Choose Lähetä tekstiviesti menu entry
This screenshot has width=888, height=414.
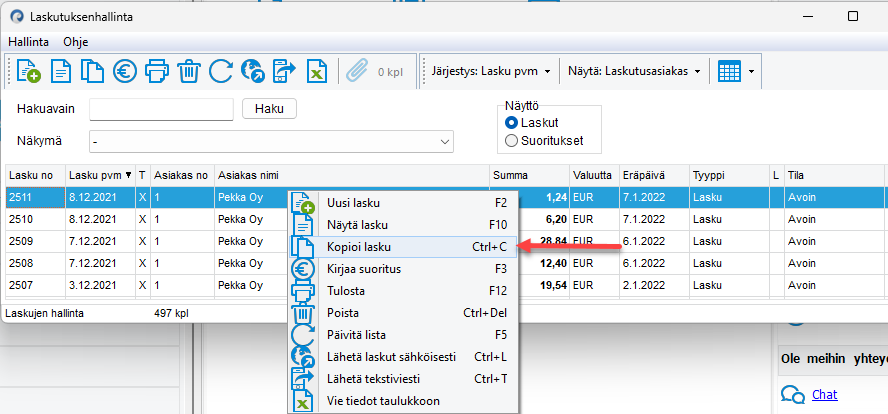pyautogui.click(x=404, y=379)
